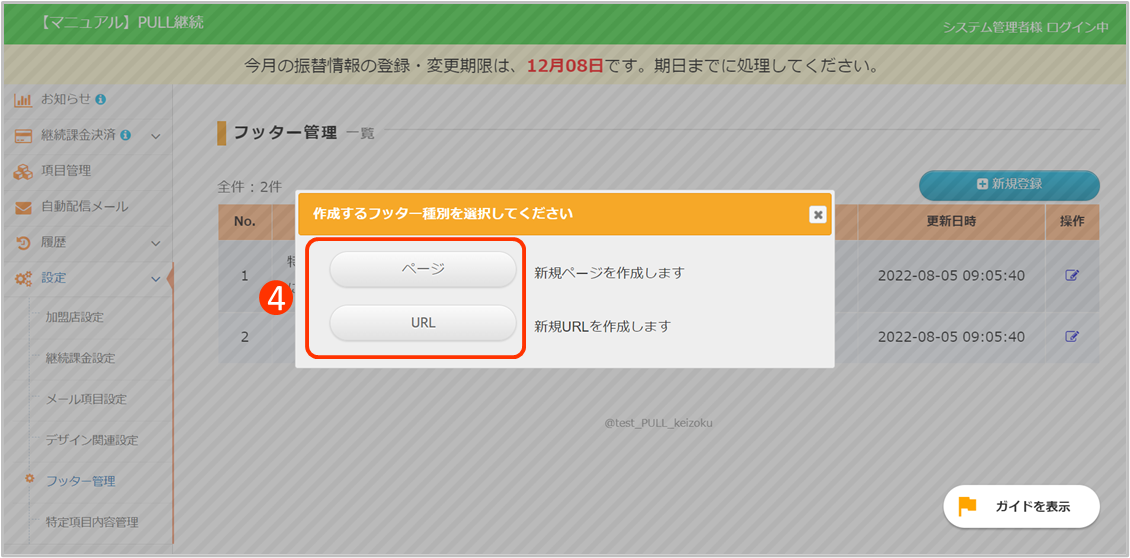Click the edit icon in row 1
Screen dimensions: 1130x558
click(x=1072, y=276)
